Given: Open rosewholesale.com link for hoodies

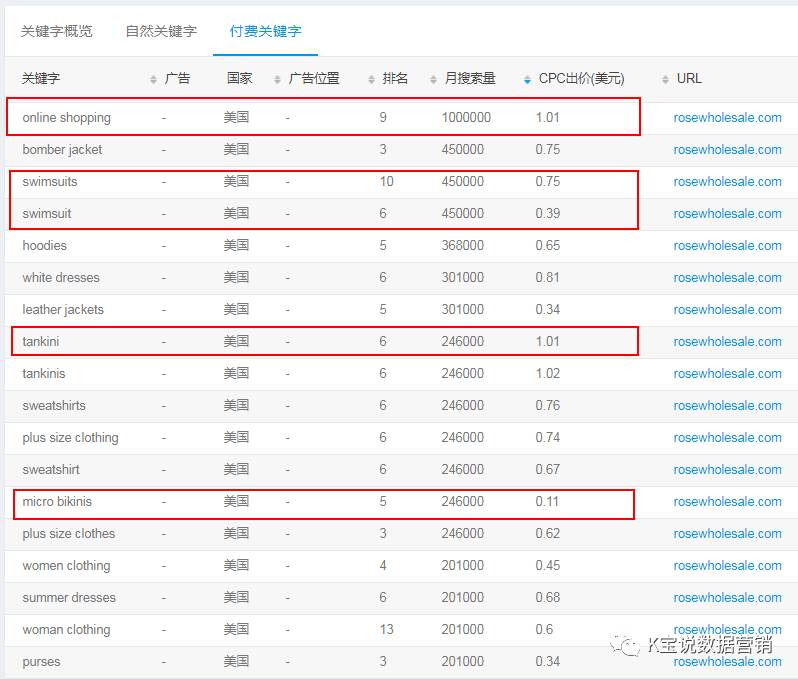Looking at the screenshot, I should point(727,246).
